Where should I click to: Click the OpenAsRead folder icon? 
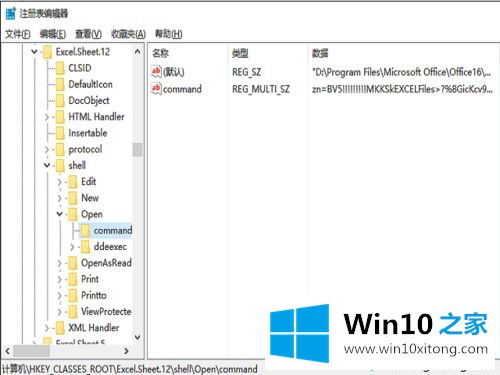pos(73,263)
